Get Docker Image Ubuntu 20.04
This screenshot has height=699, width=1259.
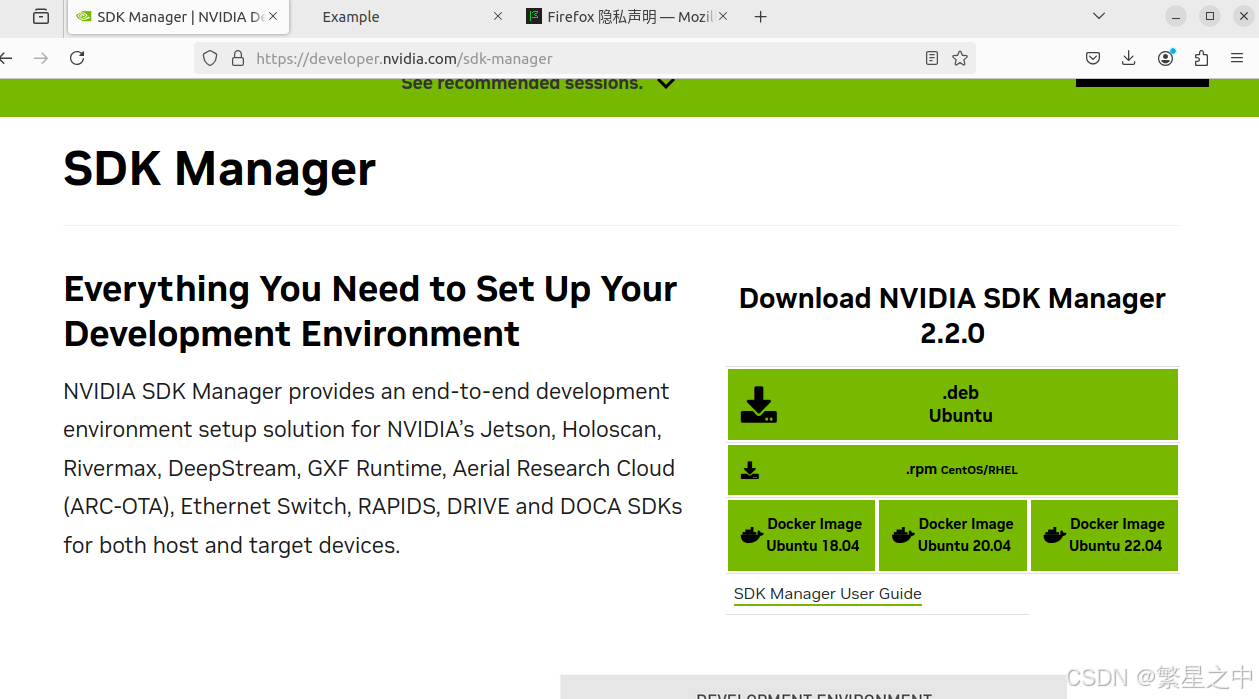click(953, 535)
